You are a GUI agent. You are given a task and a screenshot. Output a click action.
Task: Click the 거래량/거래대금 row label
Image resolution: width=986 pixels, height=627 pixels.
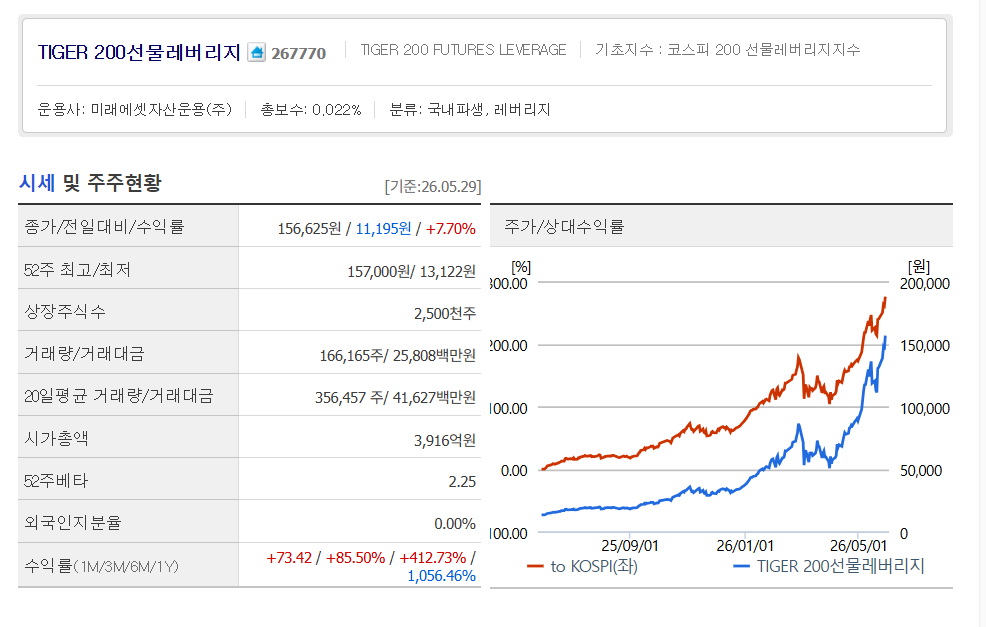click(84, 353)
